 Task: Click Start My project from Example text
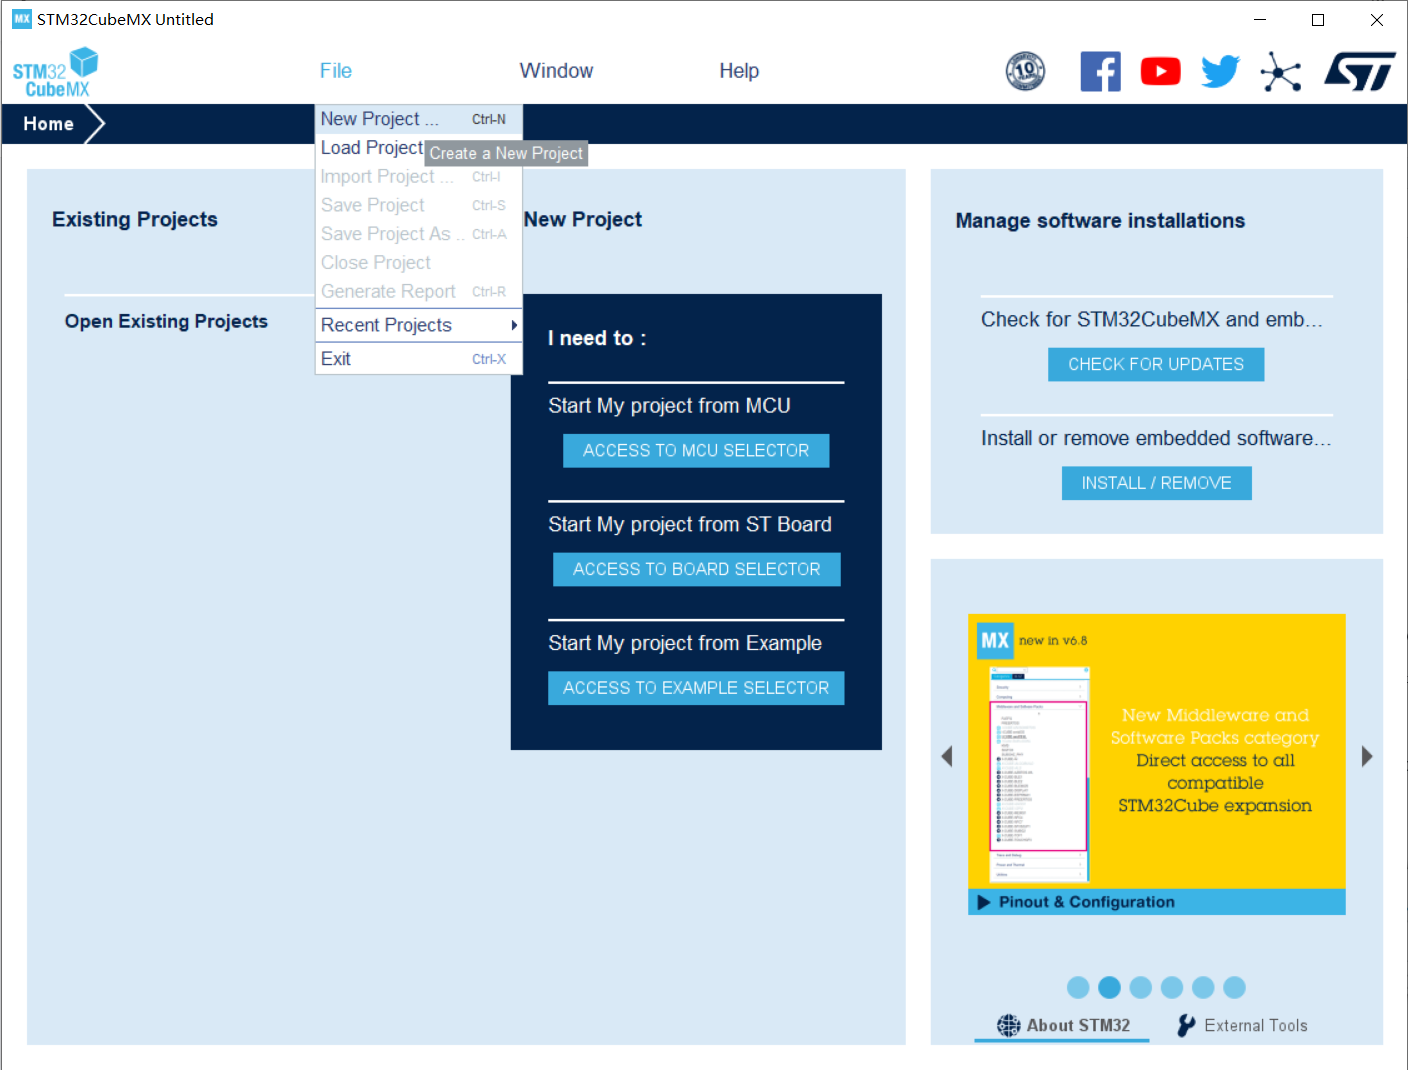click(685, 643)
